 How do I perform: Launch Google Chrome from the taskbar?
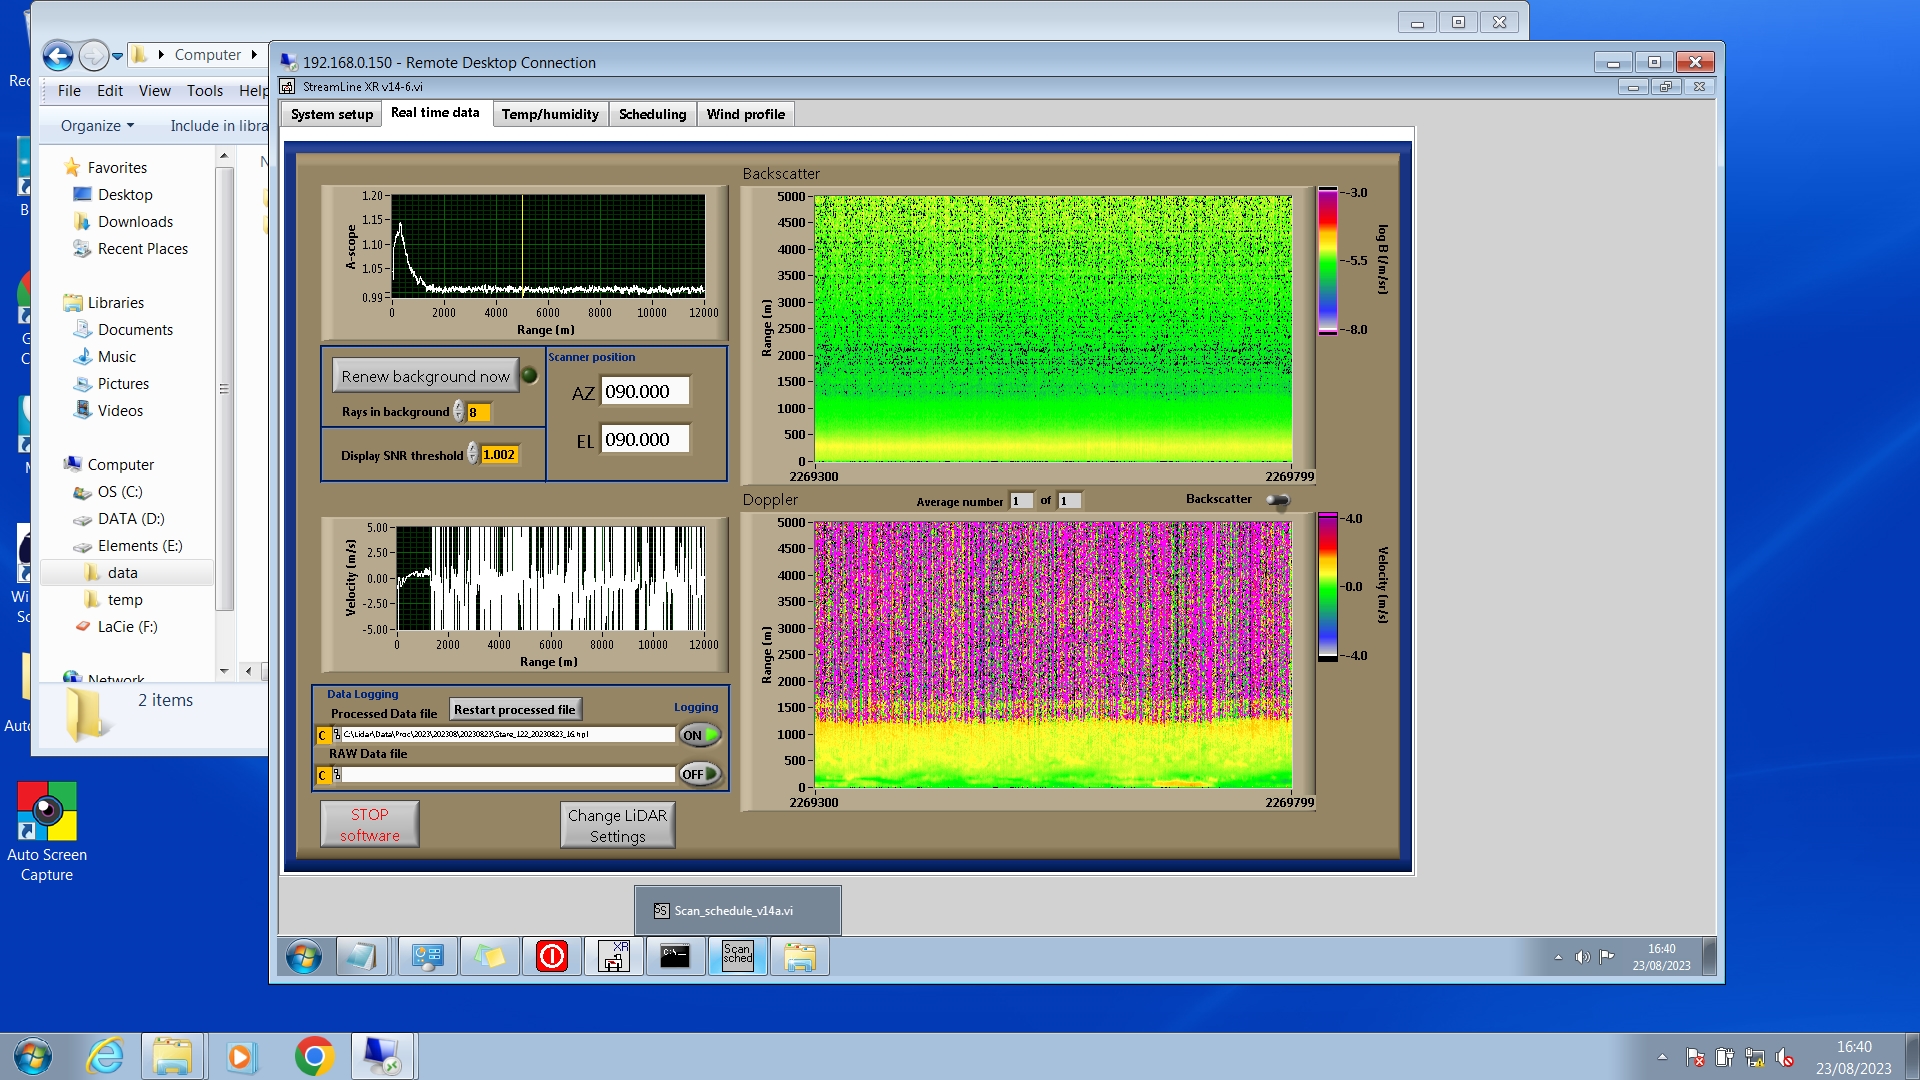(314, 1056)
